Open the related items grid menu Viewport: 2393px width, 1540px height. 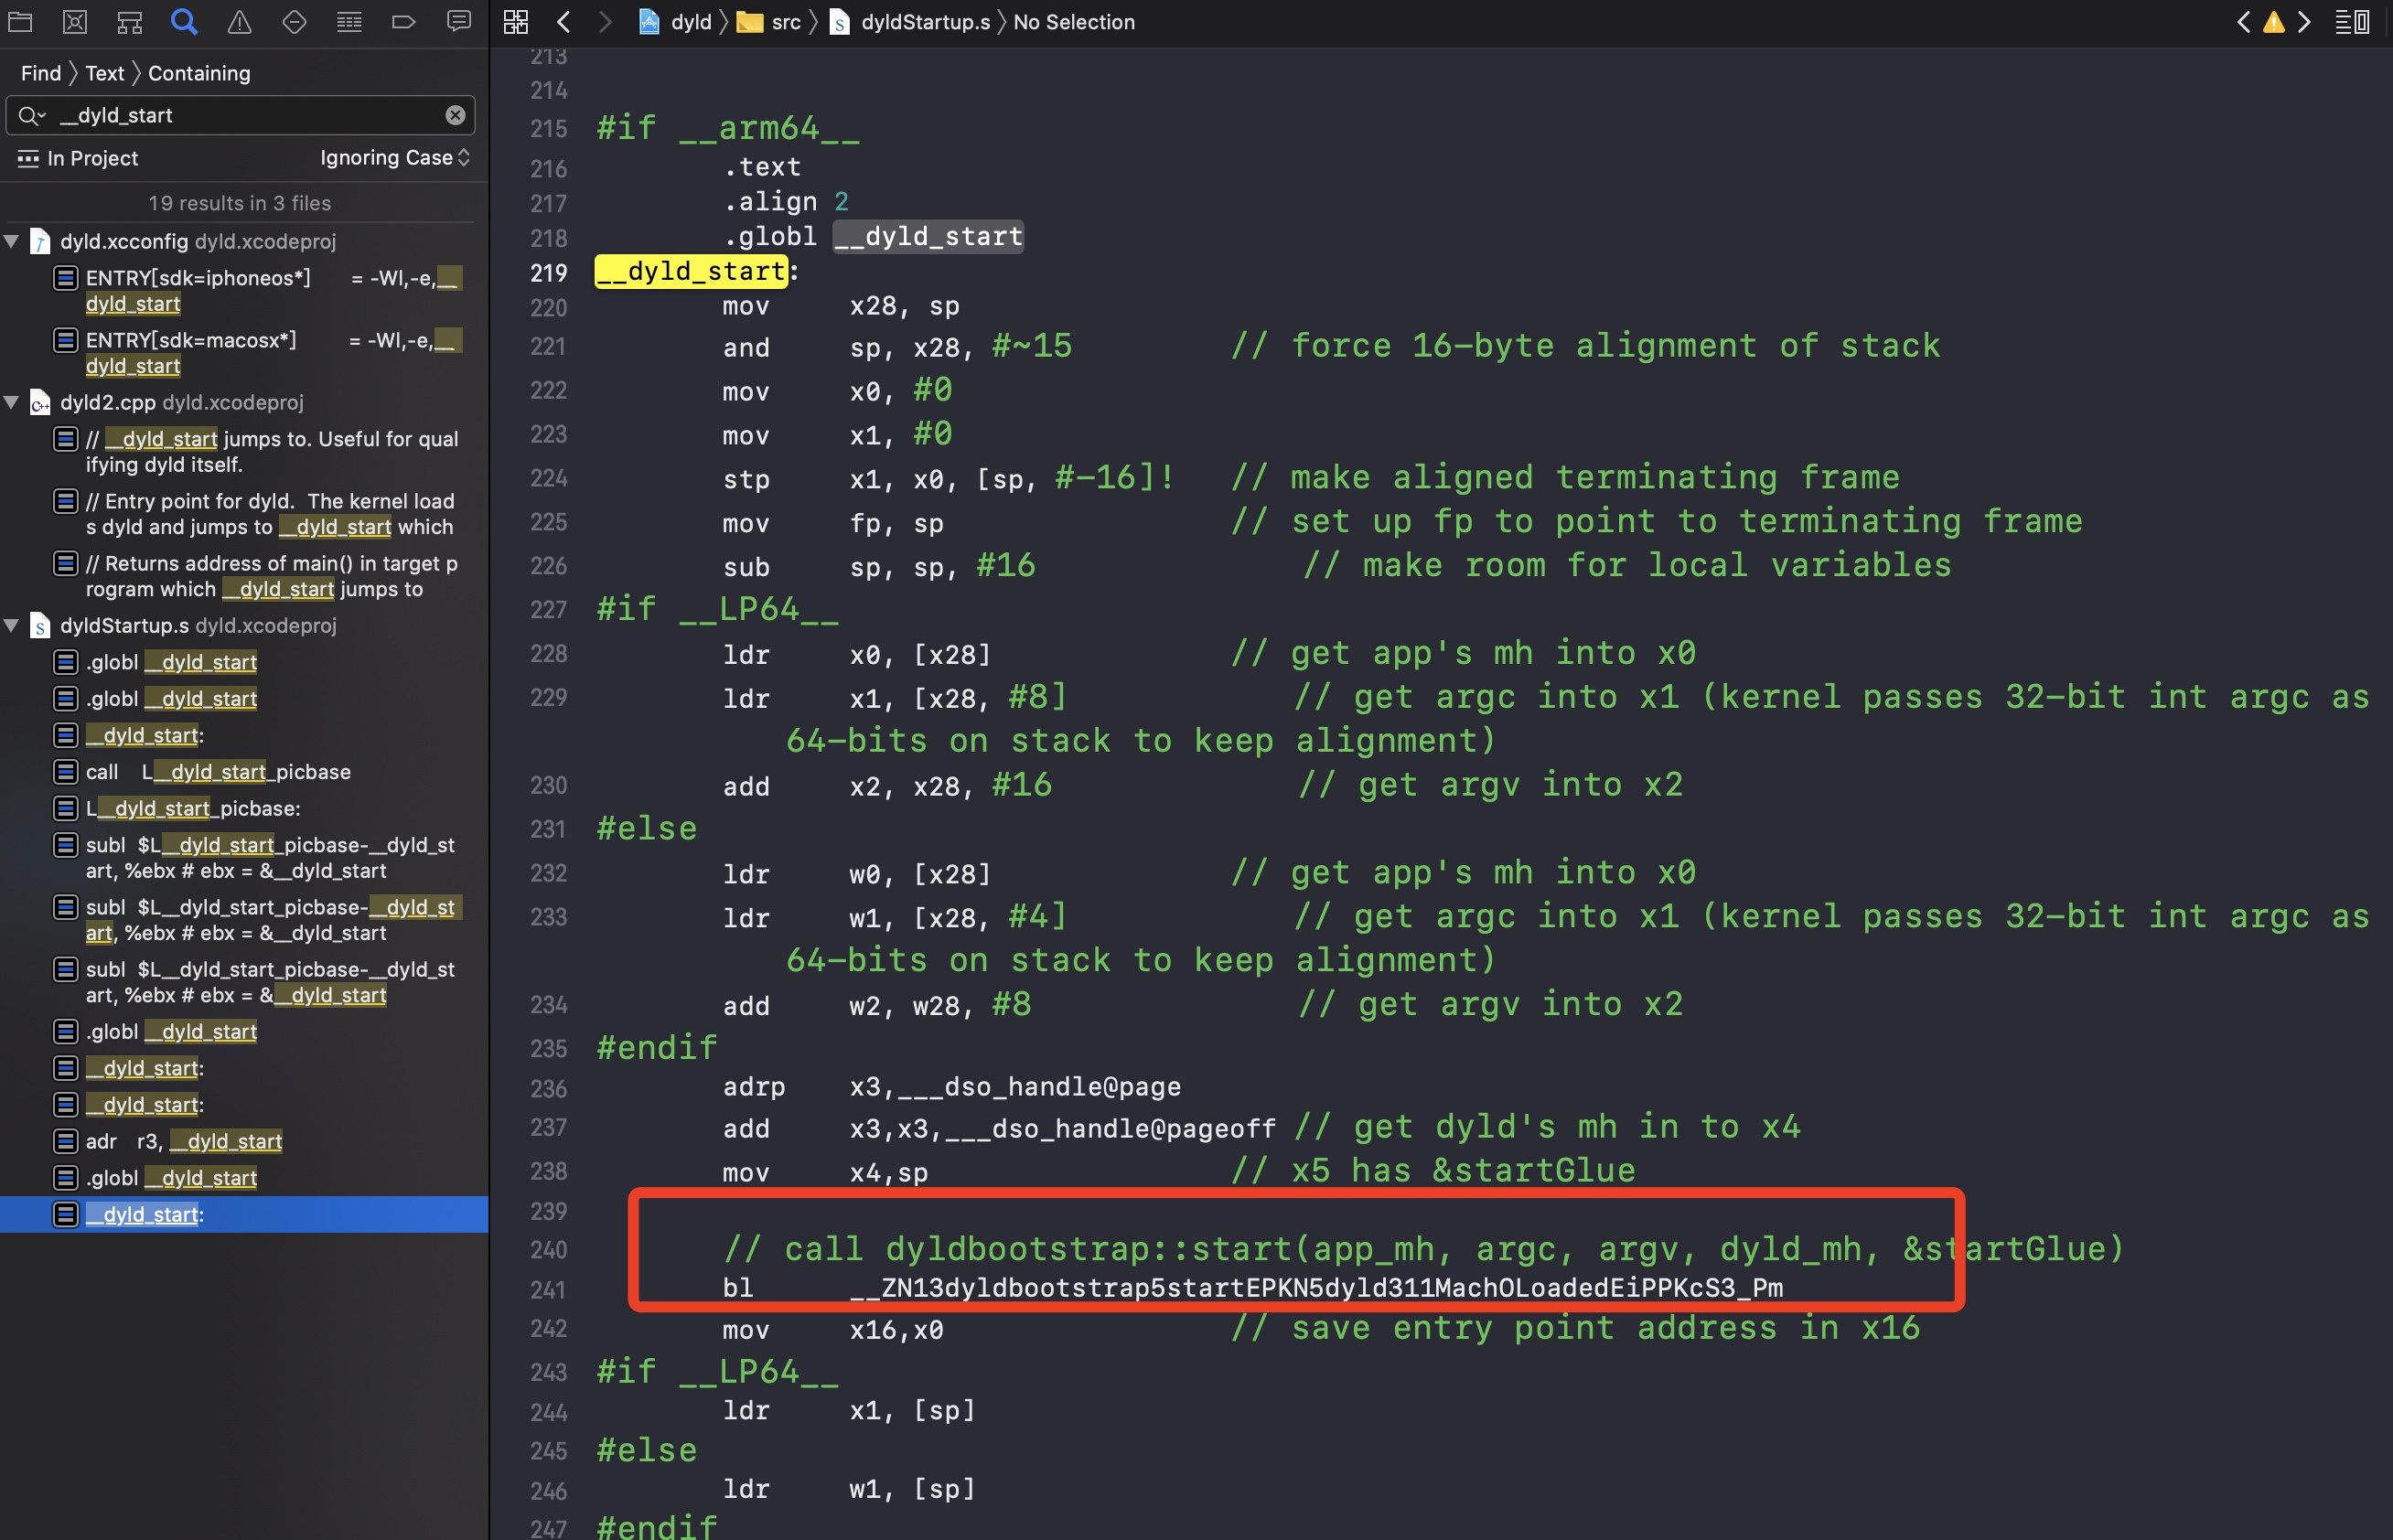tap(515, 22)
